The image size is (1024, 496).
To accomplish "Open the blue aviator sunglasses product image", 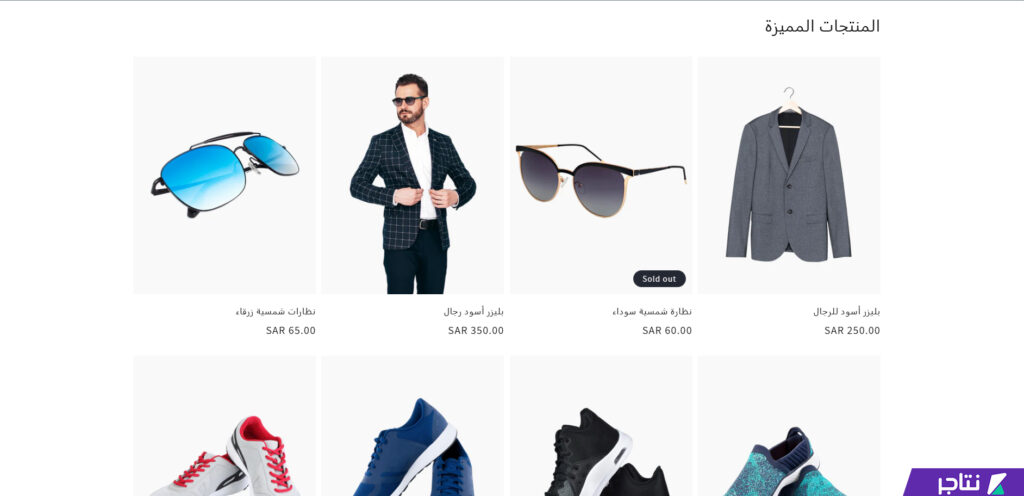I will coord(225,175).
